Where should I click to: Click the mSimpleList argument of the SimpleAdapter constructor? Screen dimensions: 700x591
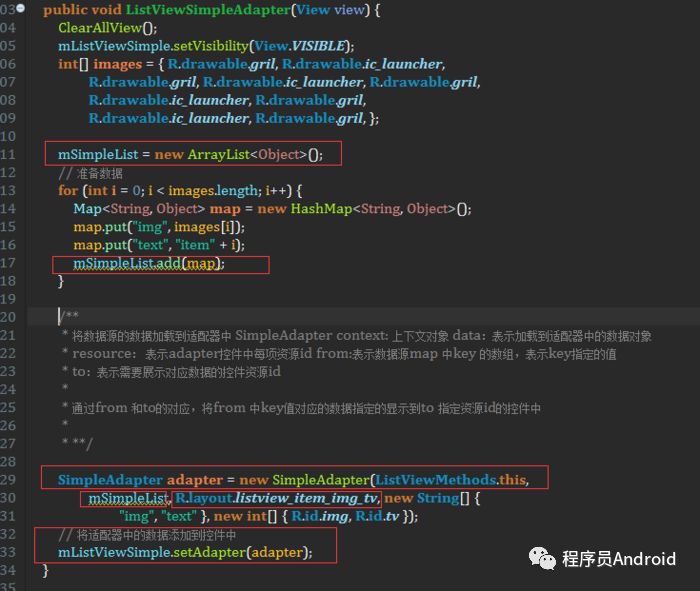[x=128, y=498]
